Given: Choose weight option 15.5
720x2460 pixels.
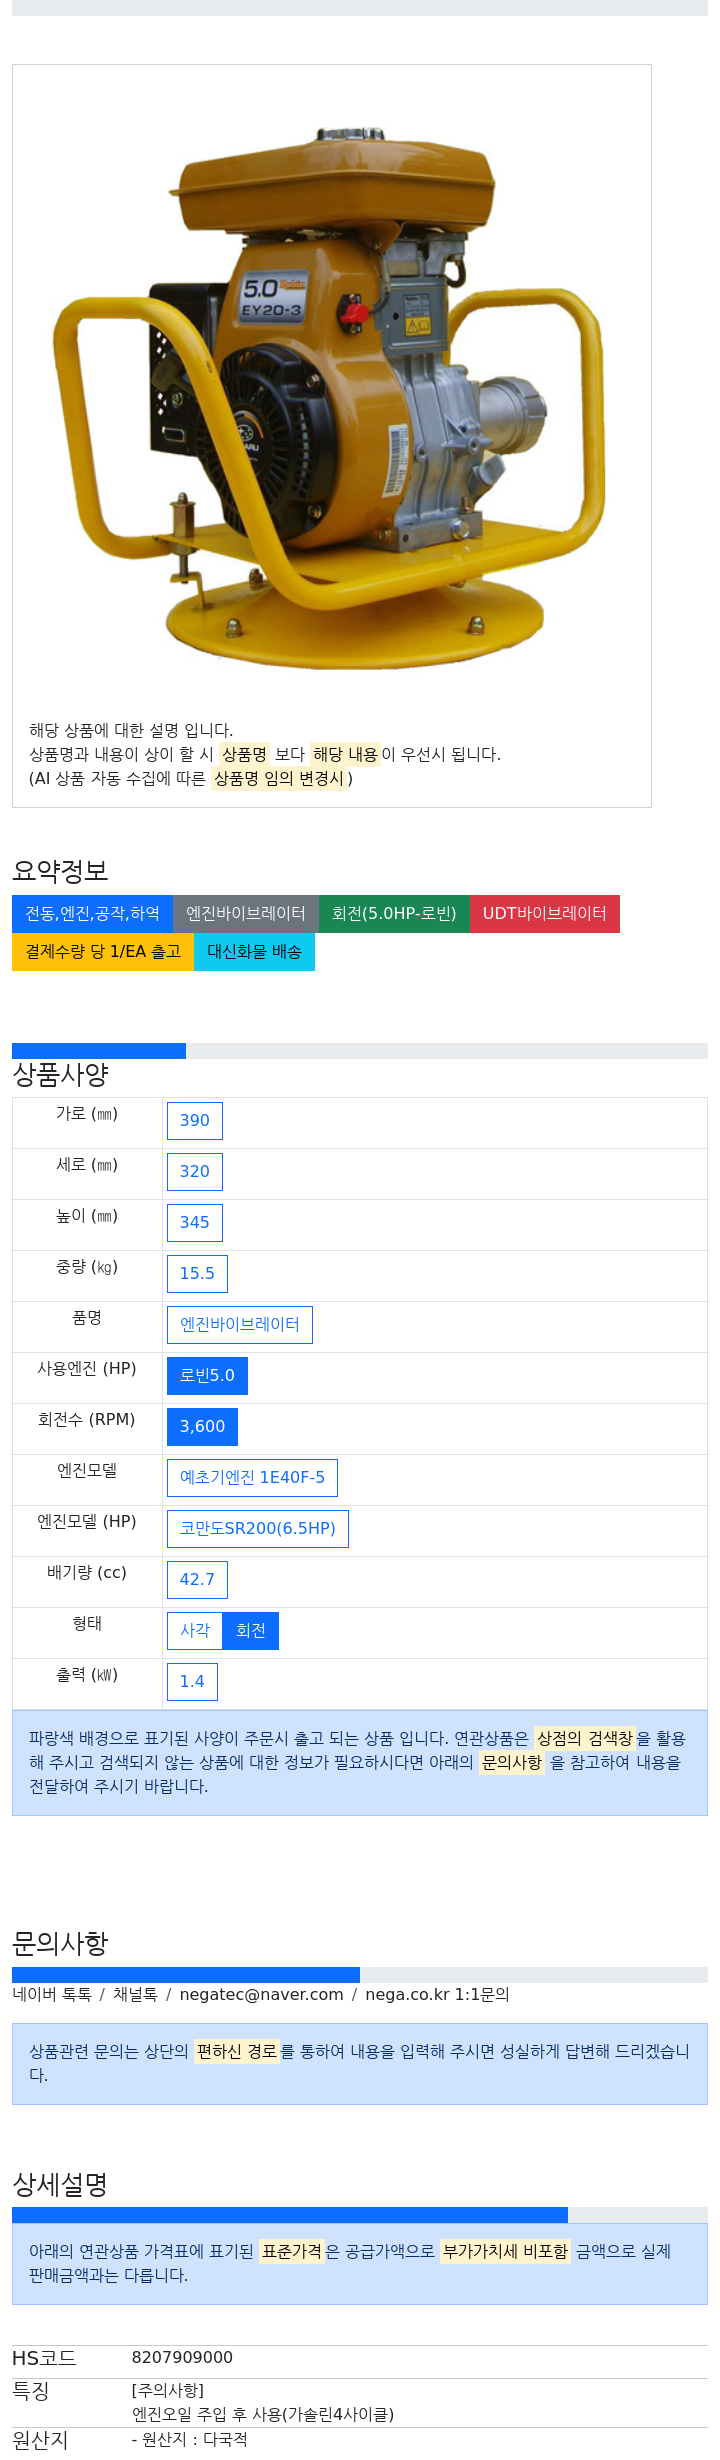Looking at the screenshot, I should click(x=197, y=1274).
